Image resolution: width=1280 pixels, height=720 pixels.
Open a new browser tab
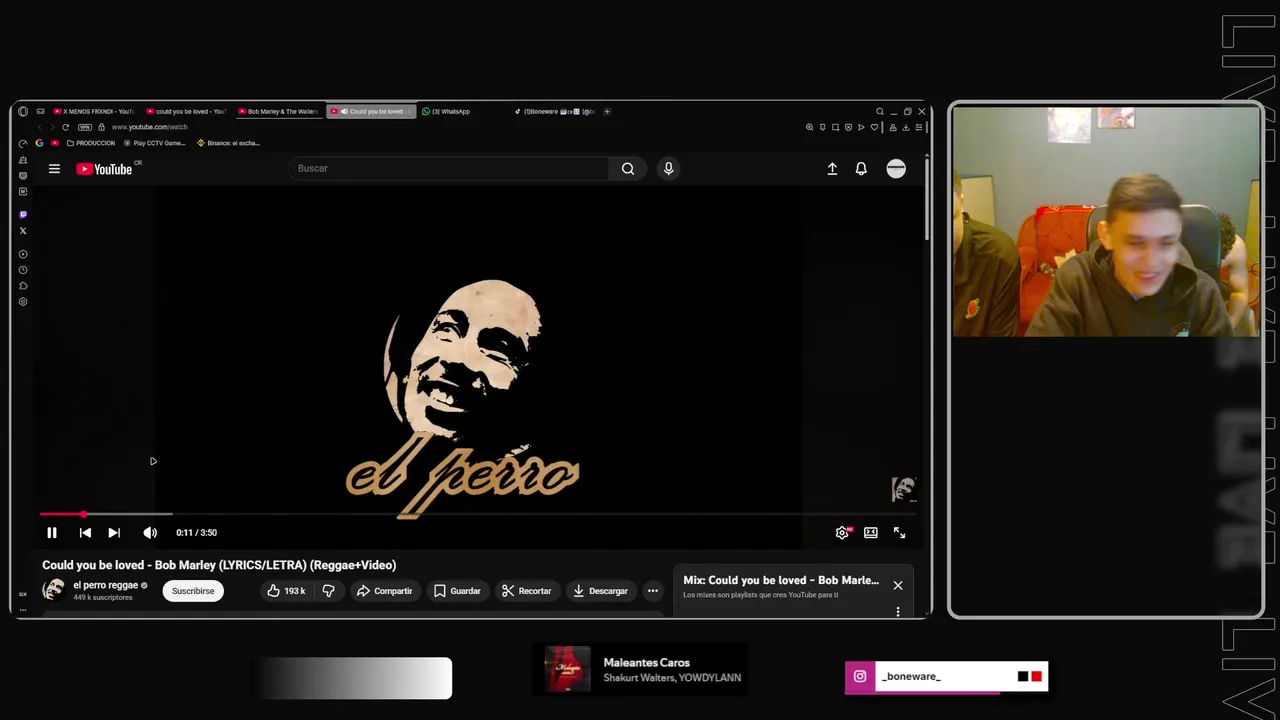coord(607,111)
